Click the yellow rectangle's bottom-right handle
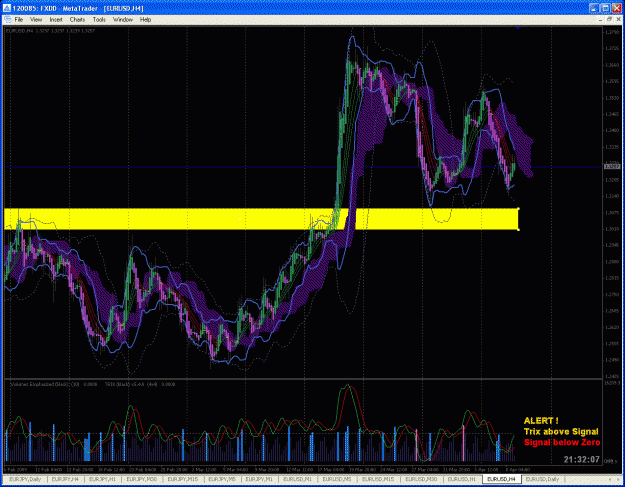The image size is (625, 487). 518,230
